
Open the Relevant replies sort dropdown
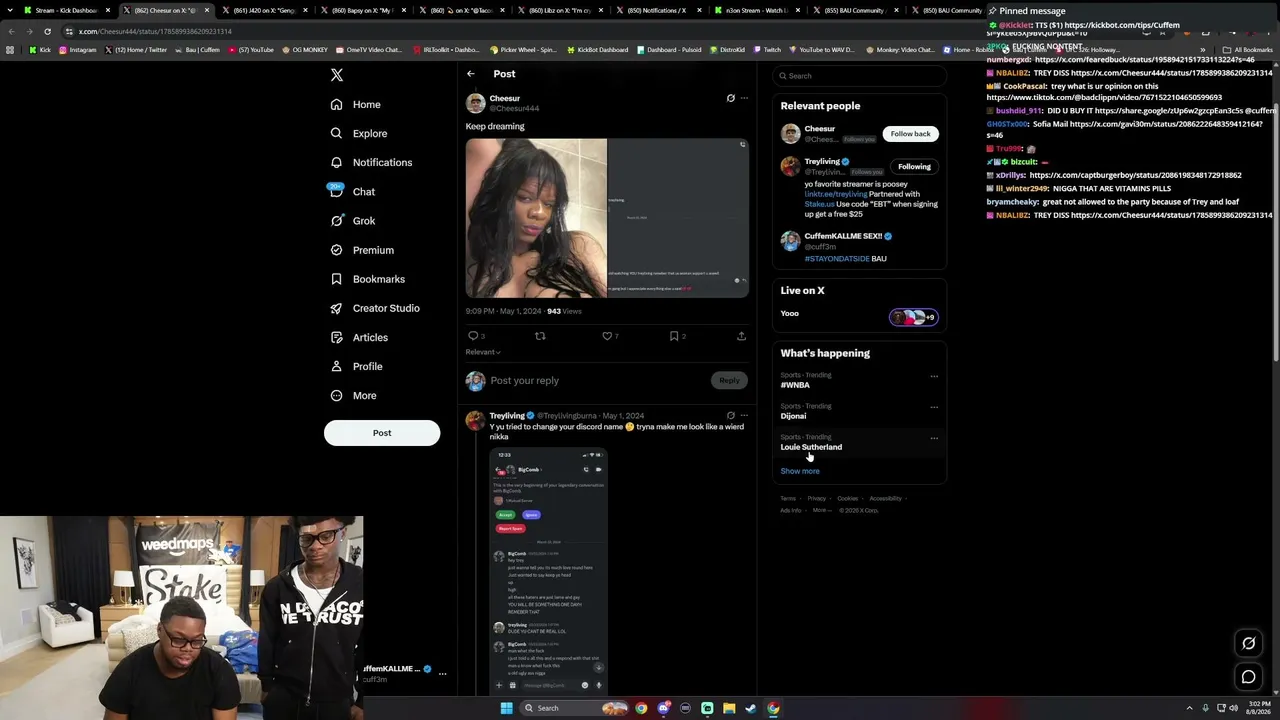[483, 352]
